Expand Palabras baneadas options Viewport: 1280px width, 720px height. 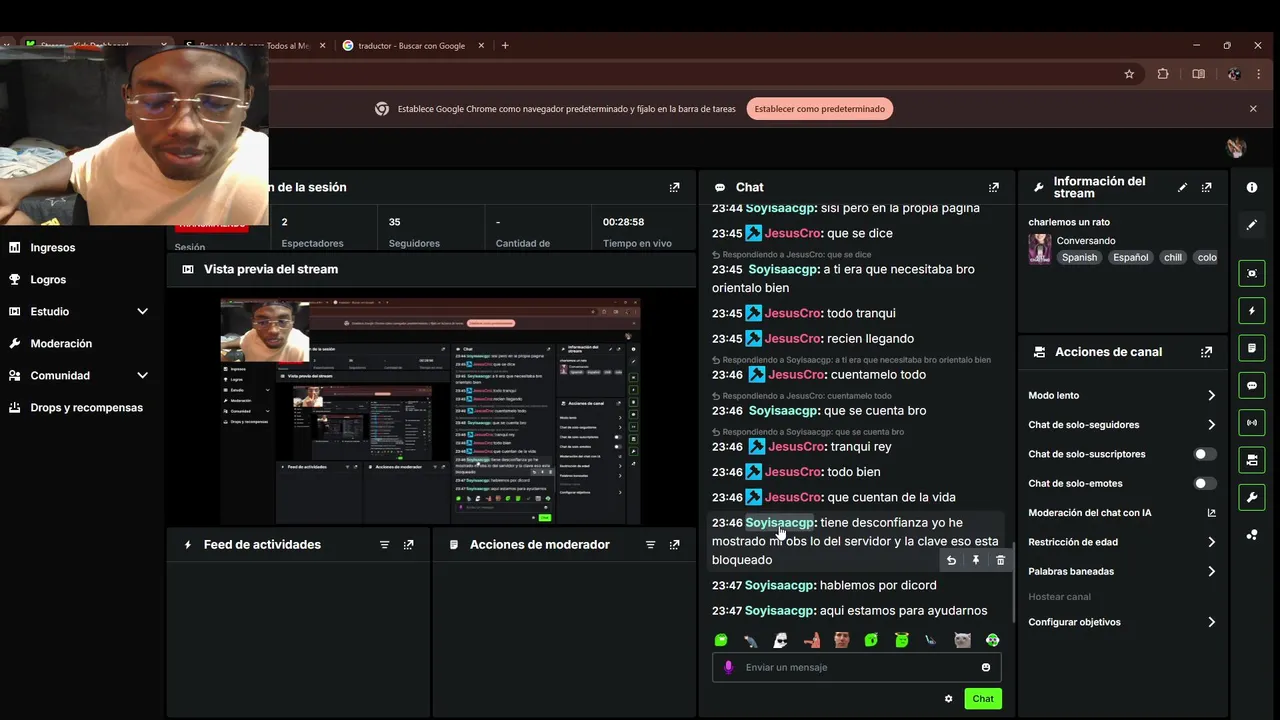(1211, 571)
